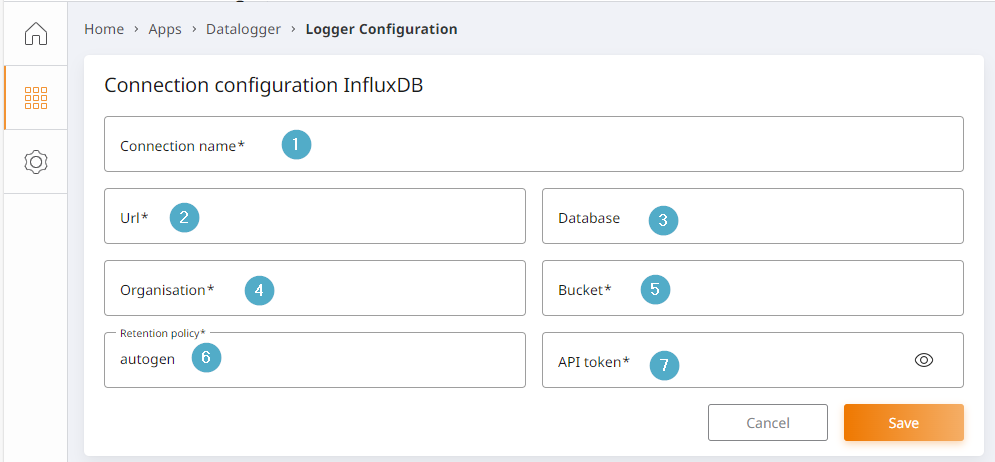
Task: Focus the API token input field
Action: pos(753,360)
